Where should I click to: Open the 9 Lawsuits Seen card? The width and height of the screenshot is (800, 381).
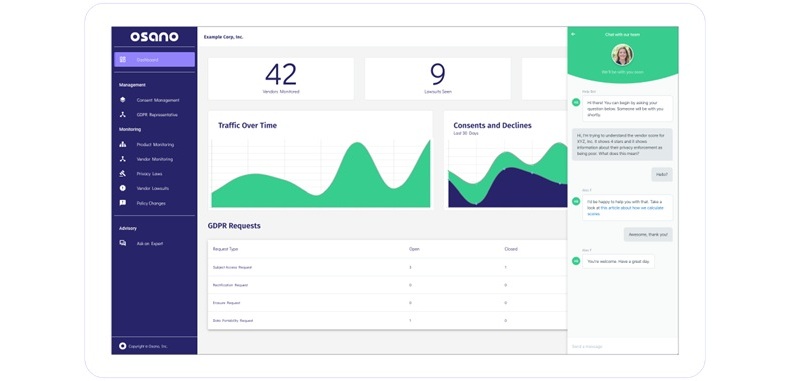(438, 79)
